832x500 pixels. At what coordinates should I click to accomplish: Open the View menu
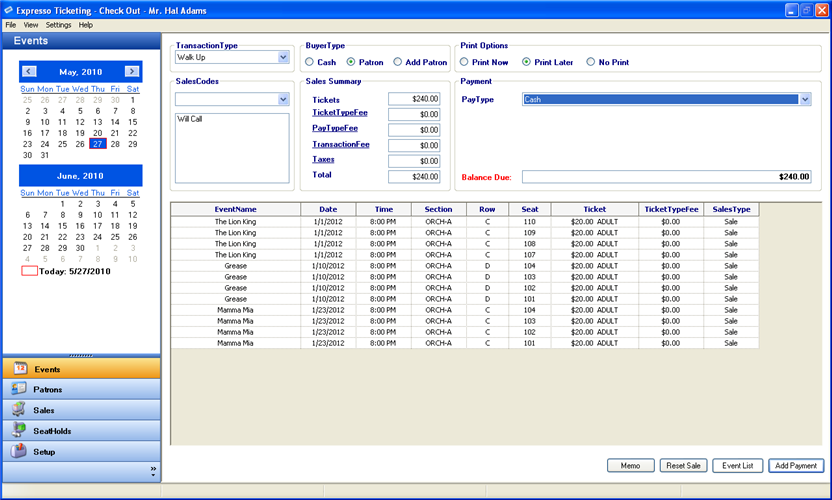click(x=31, y=25)
